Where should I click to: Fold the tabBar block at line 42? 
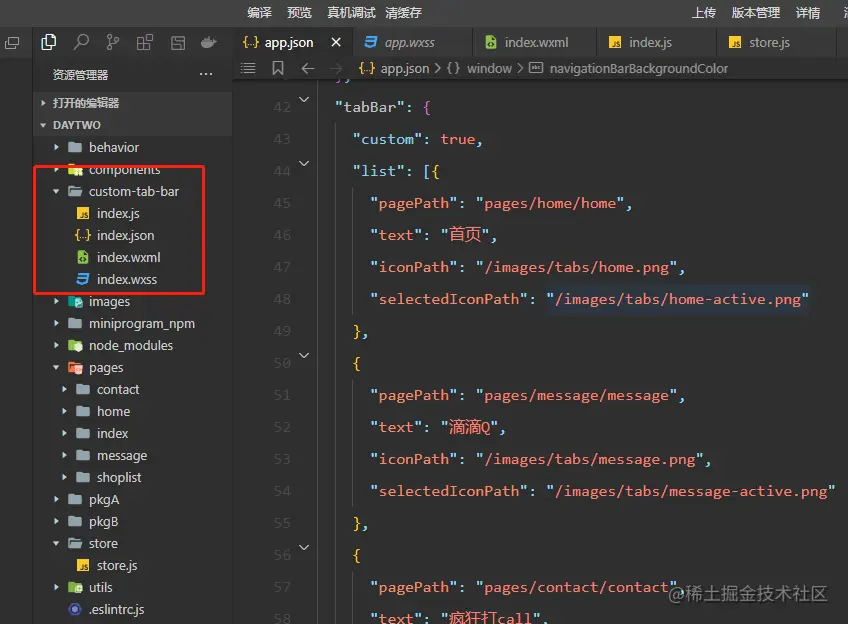tap(304, 99)
